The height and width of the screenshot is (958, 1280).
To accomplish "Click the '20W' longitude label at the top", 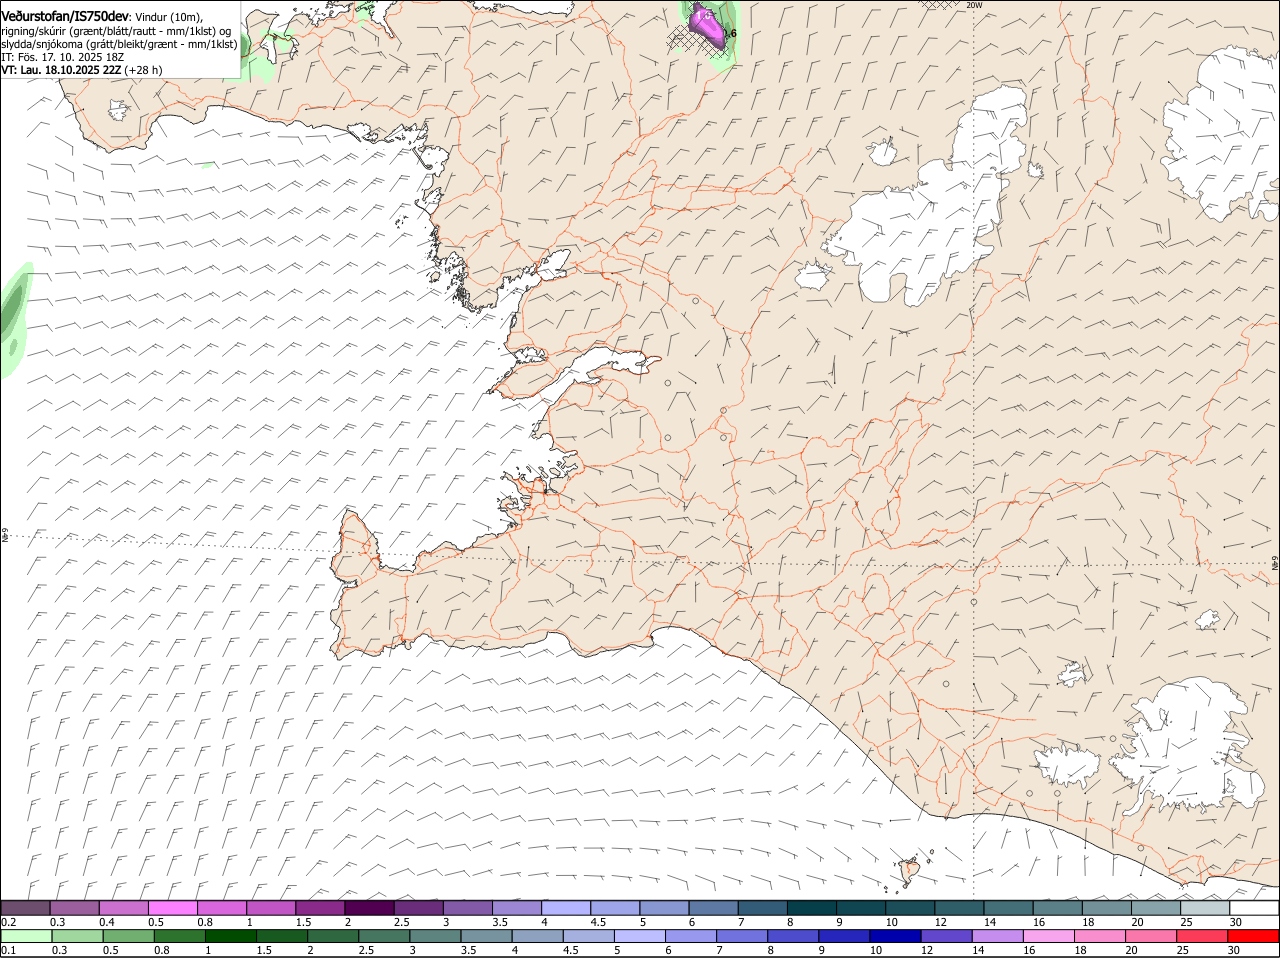I will 974,5.
